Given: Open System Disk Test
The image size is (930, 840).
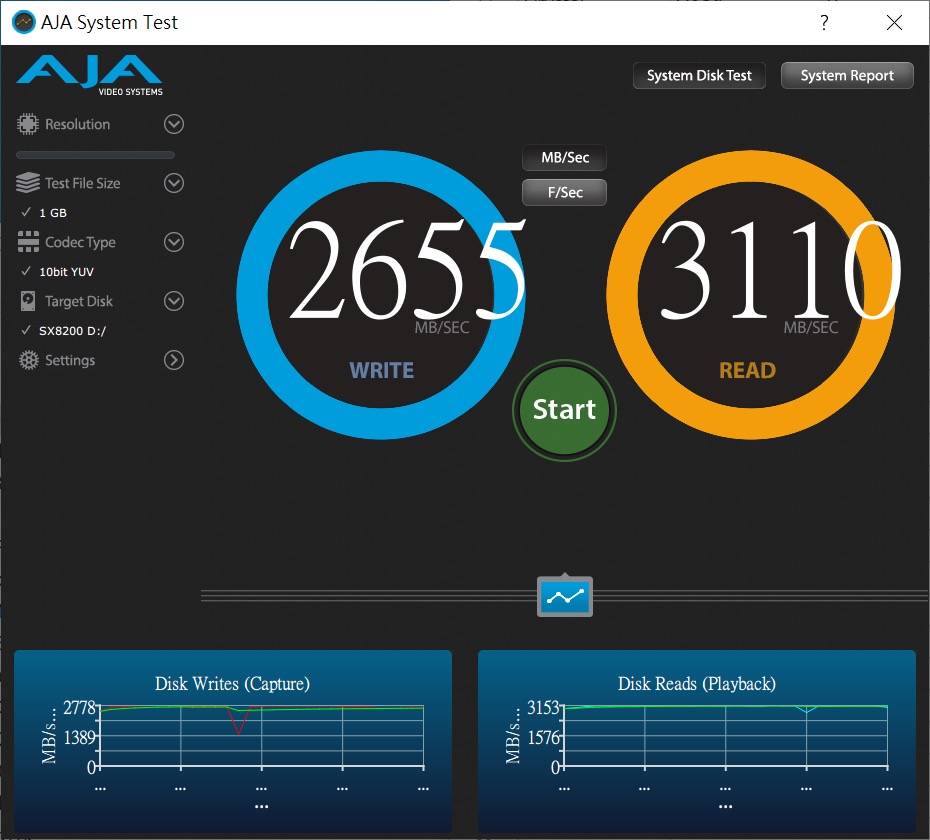Looking at the screenshot, I should point(699,75).
